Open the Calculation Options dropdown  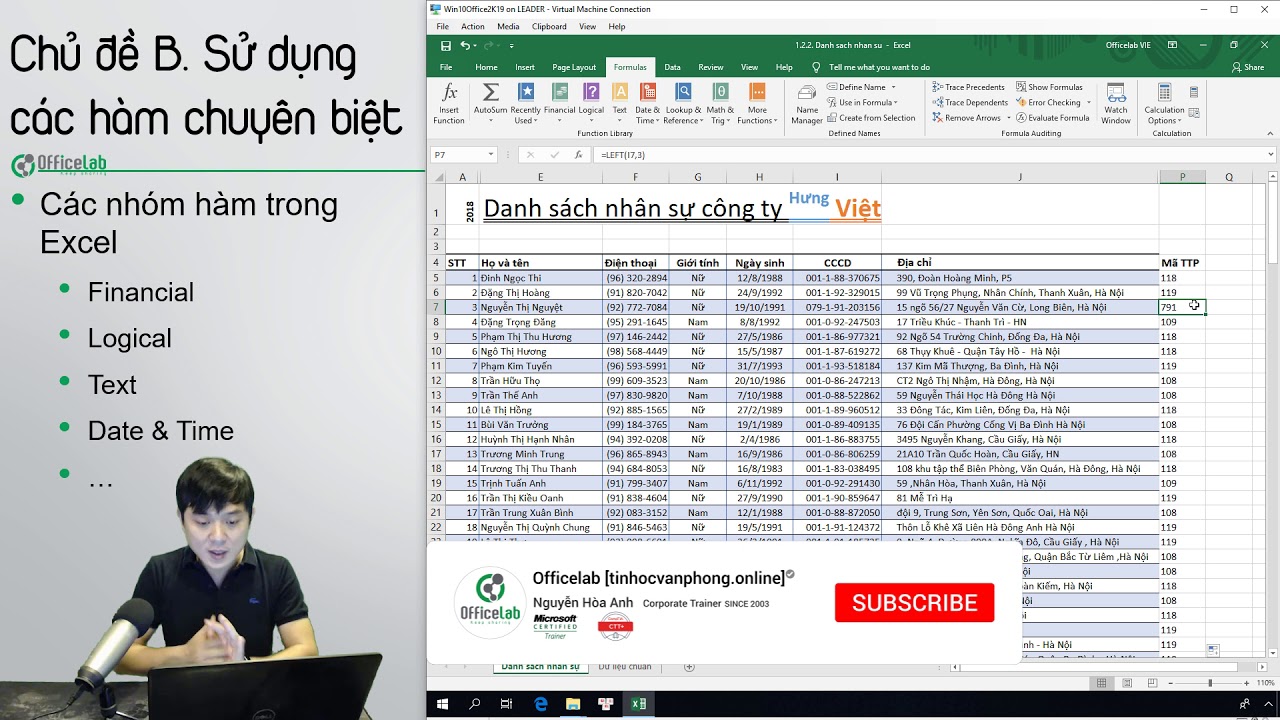click(x=1164, y=103)
